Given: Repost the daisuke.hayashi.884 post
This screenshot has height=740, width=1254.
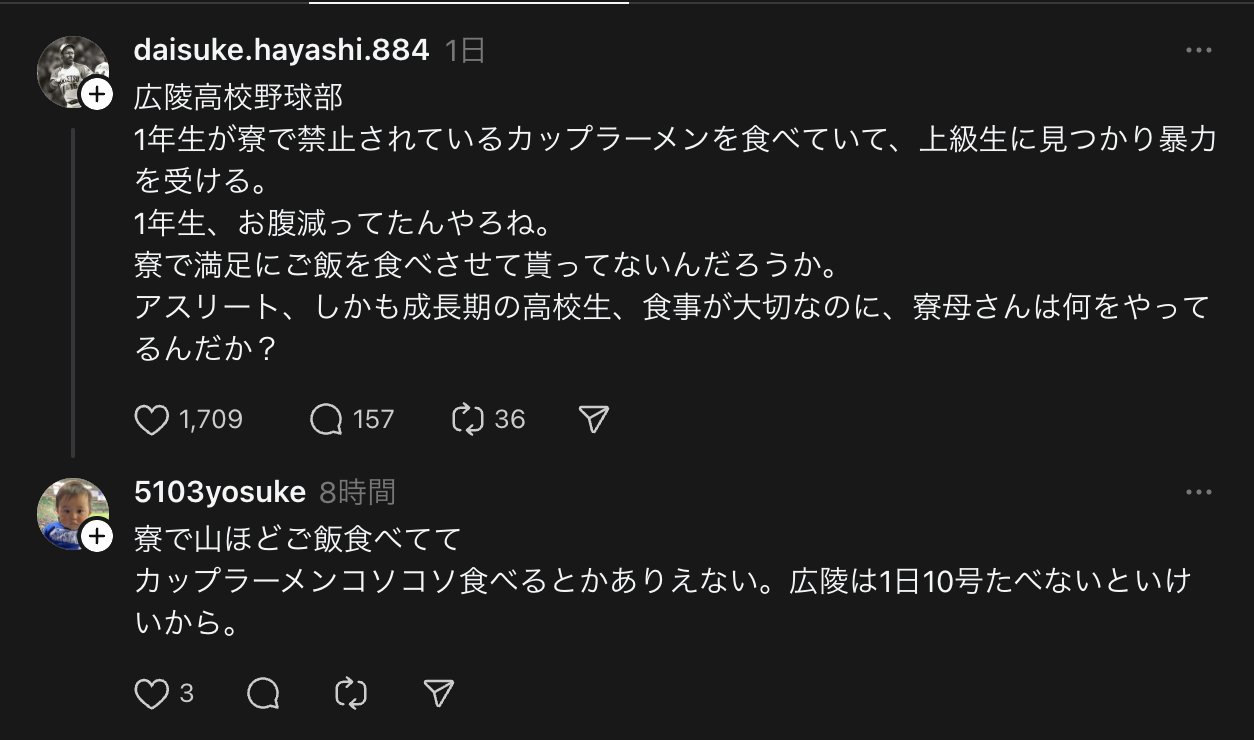Looking at the screenshot, I should click(467, 419).
